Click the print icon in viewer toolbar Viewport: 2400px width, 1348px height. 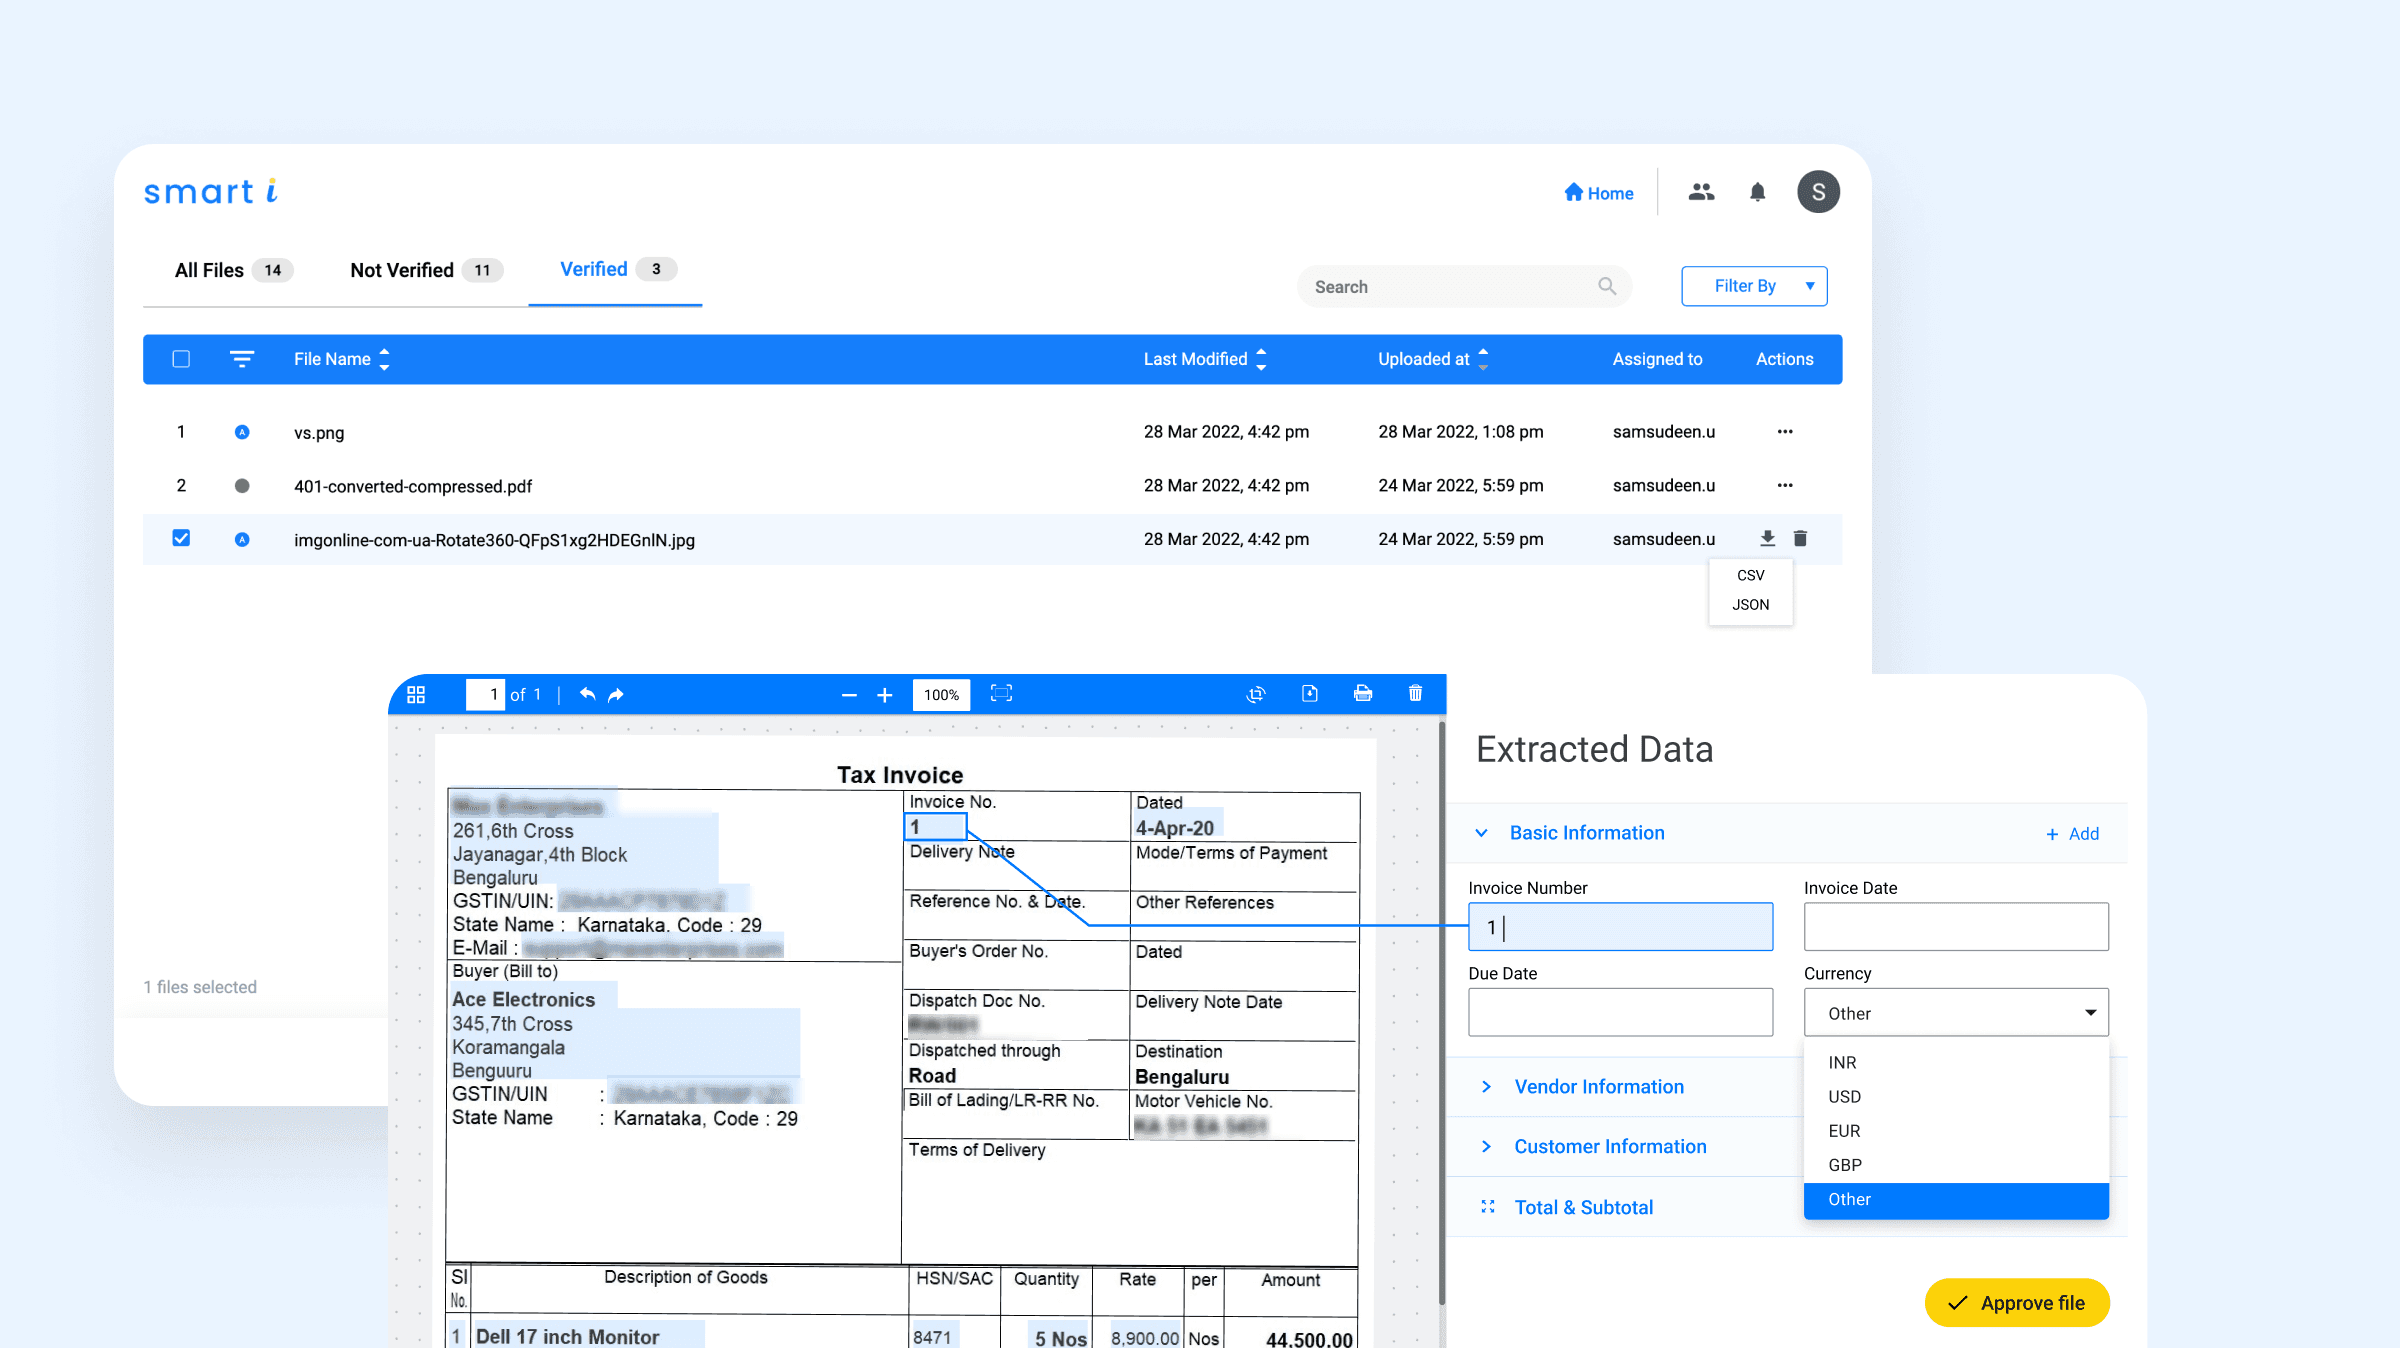[1363, 693]
